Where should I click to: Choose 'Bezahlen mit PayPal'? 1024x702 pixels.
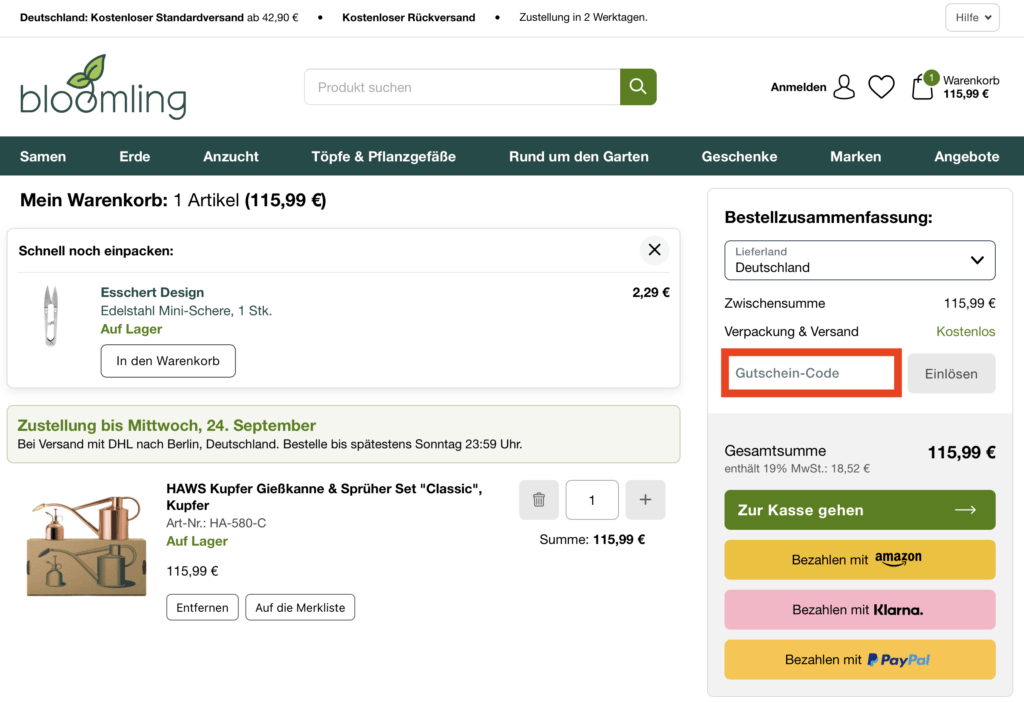coord(859,660)
